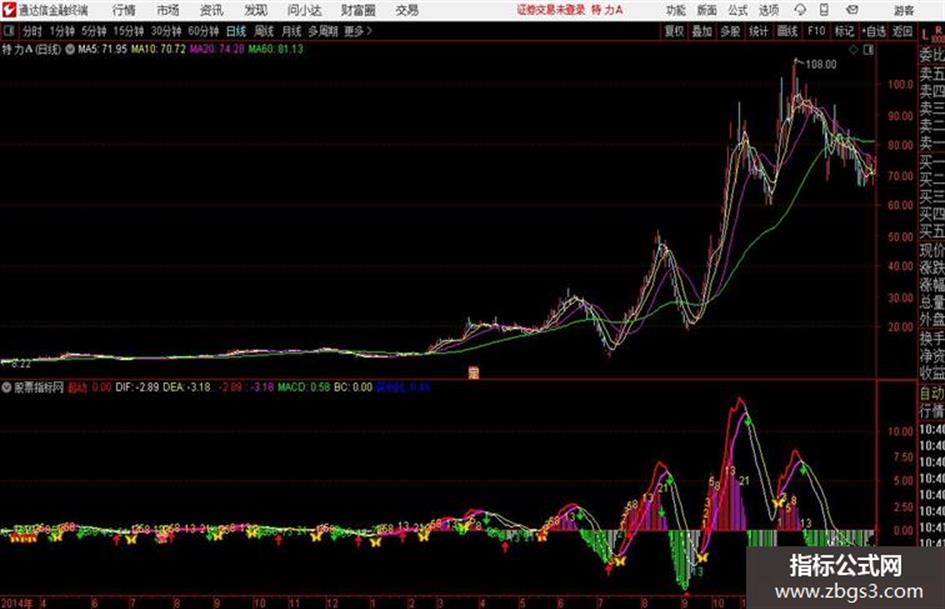Click the 画线 drawing tool button
This screenshot has height=609, width=945.
(x=787, y=31)
